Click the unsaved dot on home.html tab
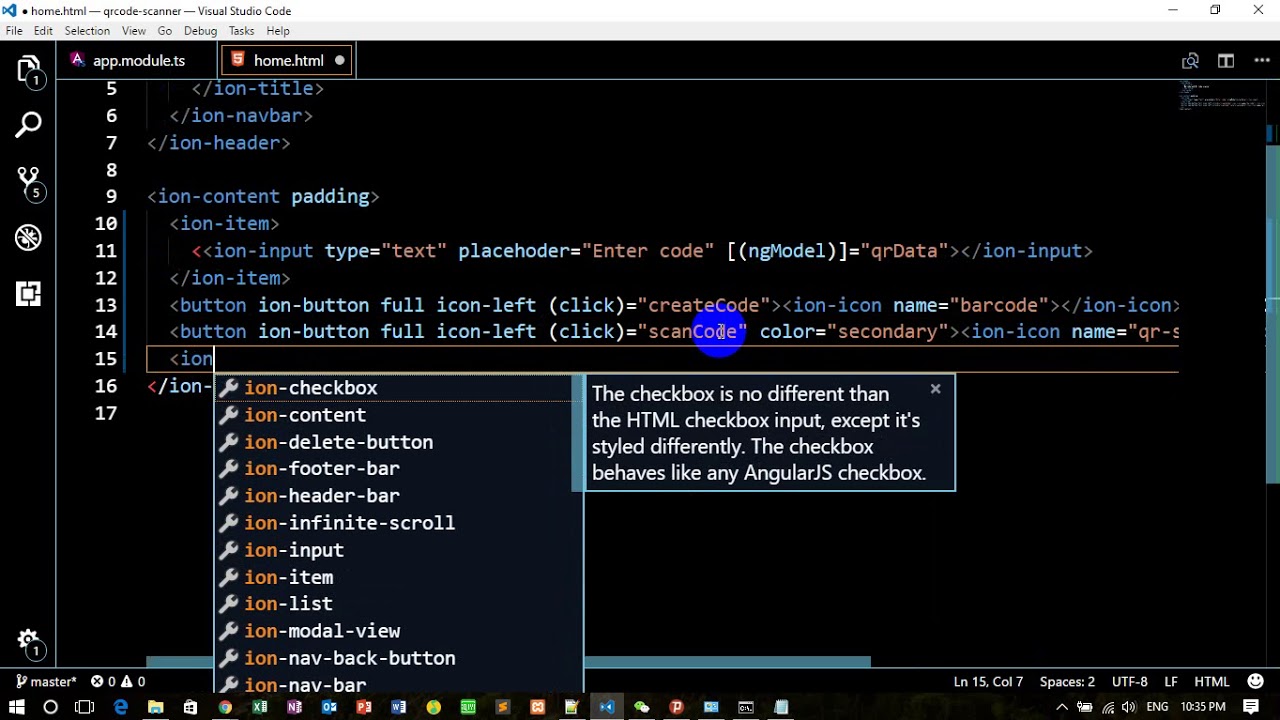This screenshot has width=1280, height=720. tap(340, 61)
